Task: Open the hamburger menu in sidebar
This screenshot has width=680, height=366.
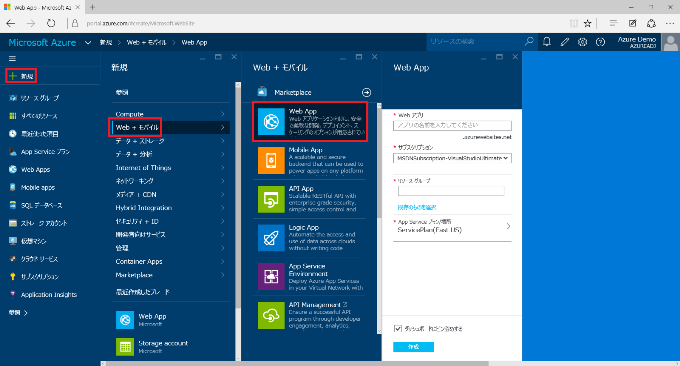Action: [x=12, y=59]
